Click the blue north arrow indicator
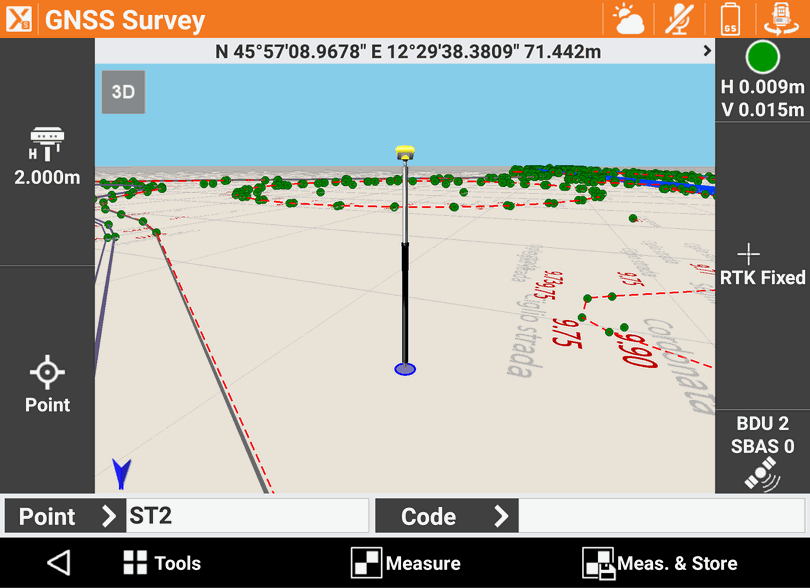This screenshot has width=810, height=588. (x=121, y=473)
